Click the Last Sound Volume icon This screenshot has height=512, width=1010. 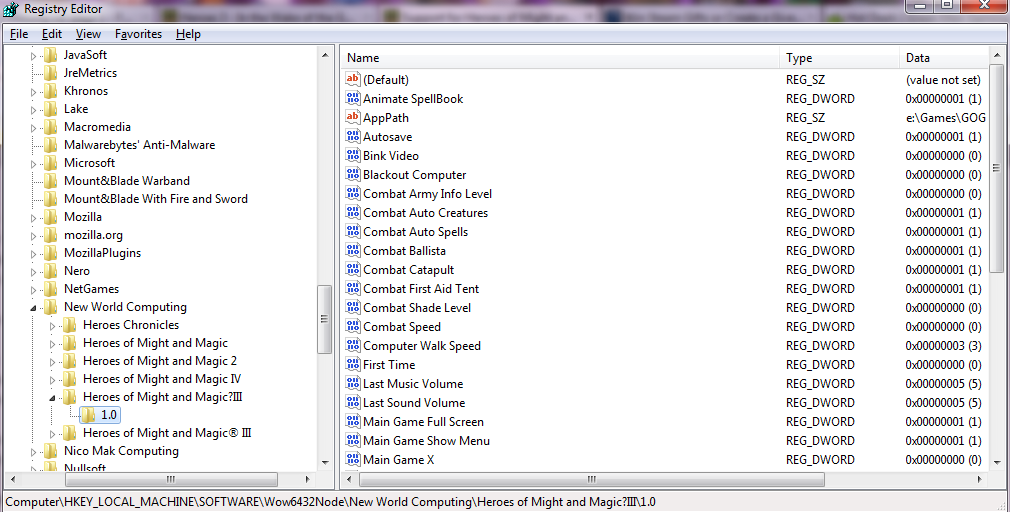(352, 403)
